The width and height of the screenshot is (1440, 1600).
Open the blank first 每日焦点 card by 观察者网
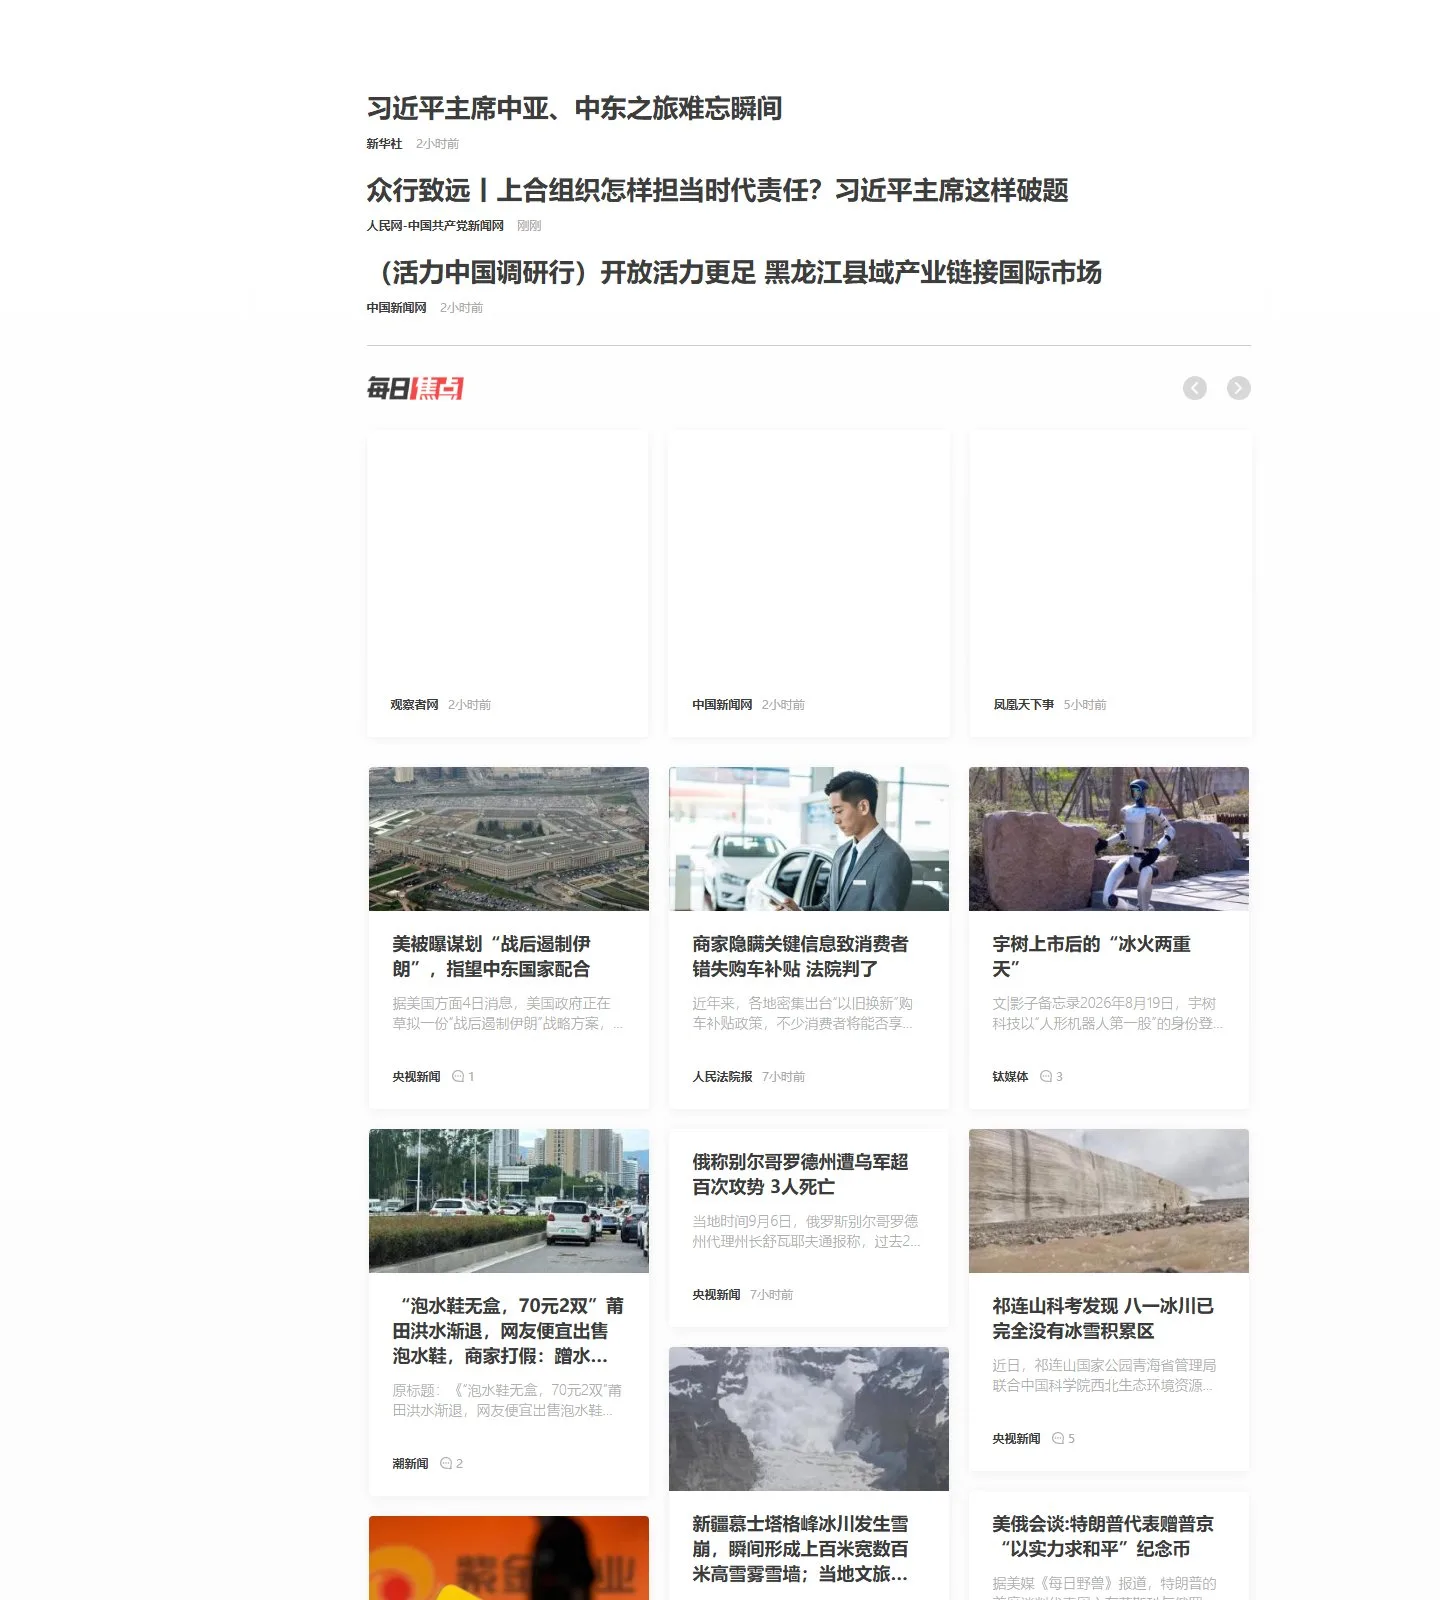[x=508, y=584]
